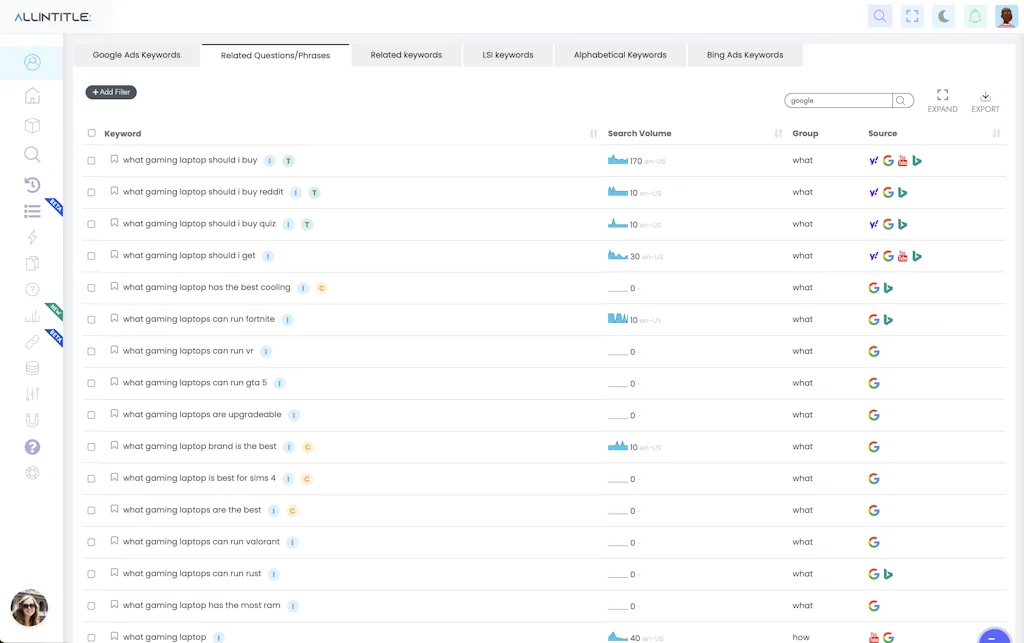Toggle dark mode moon icon

point(943,16)
